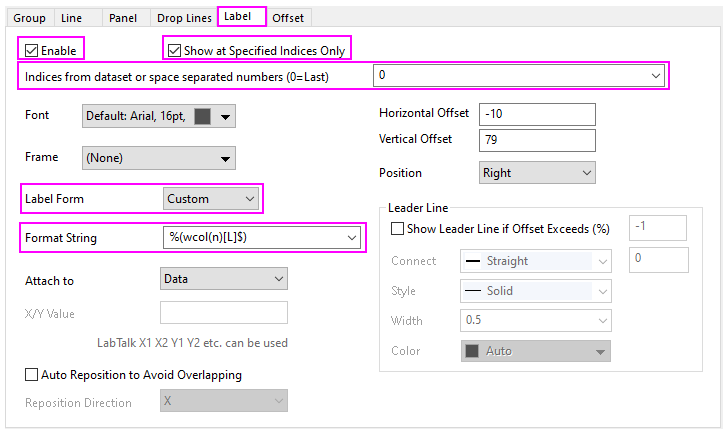Image resolution: width=726 pixels, height=431 pixels.
Task: Click the Connect value field showing 0
Action: [658, 260]
